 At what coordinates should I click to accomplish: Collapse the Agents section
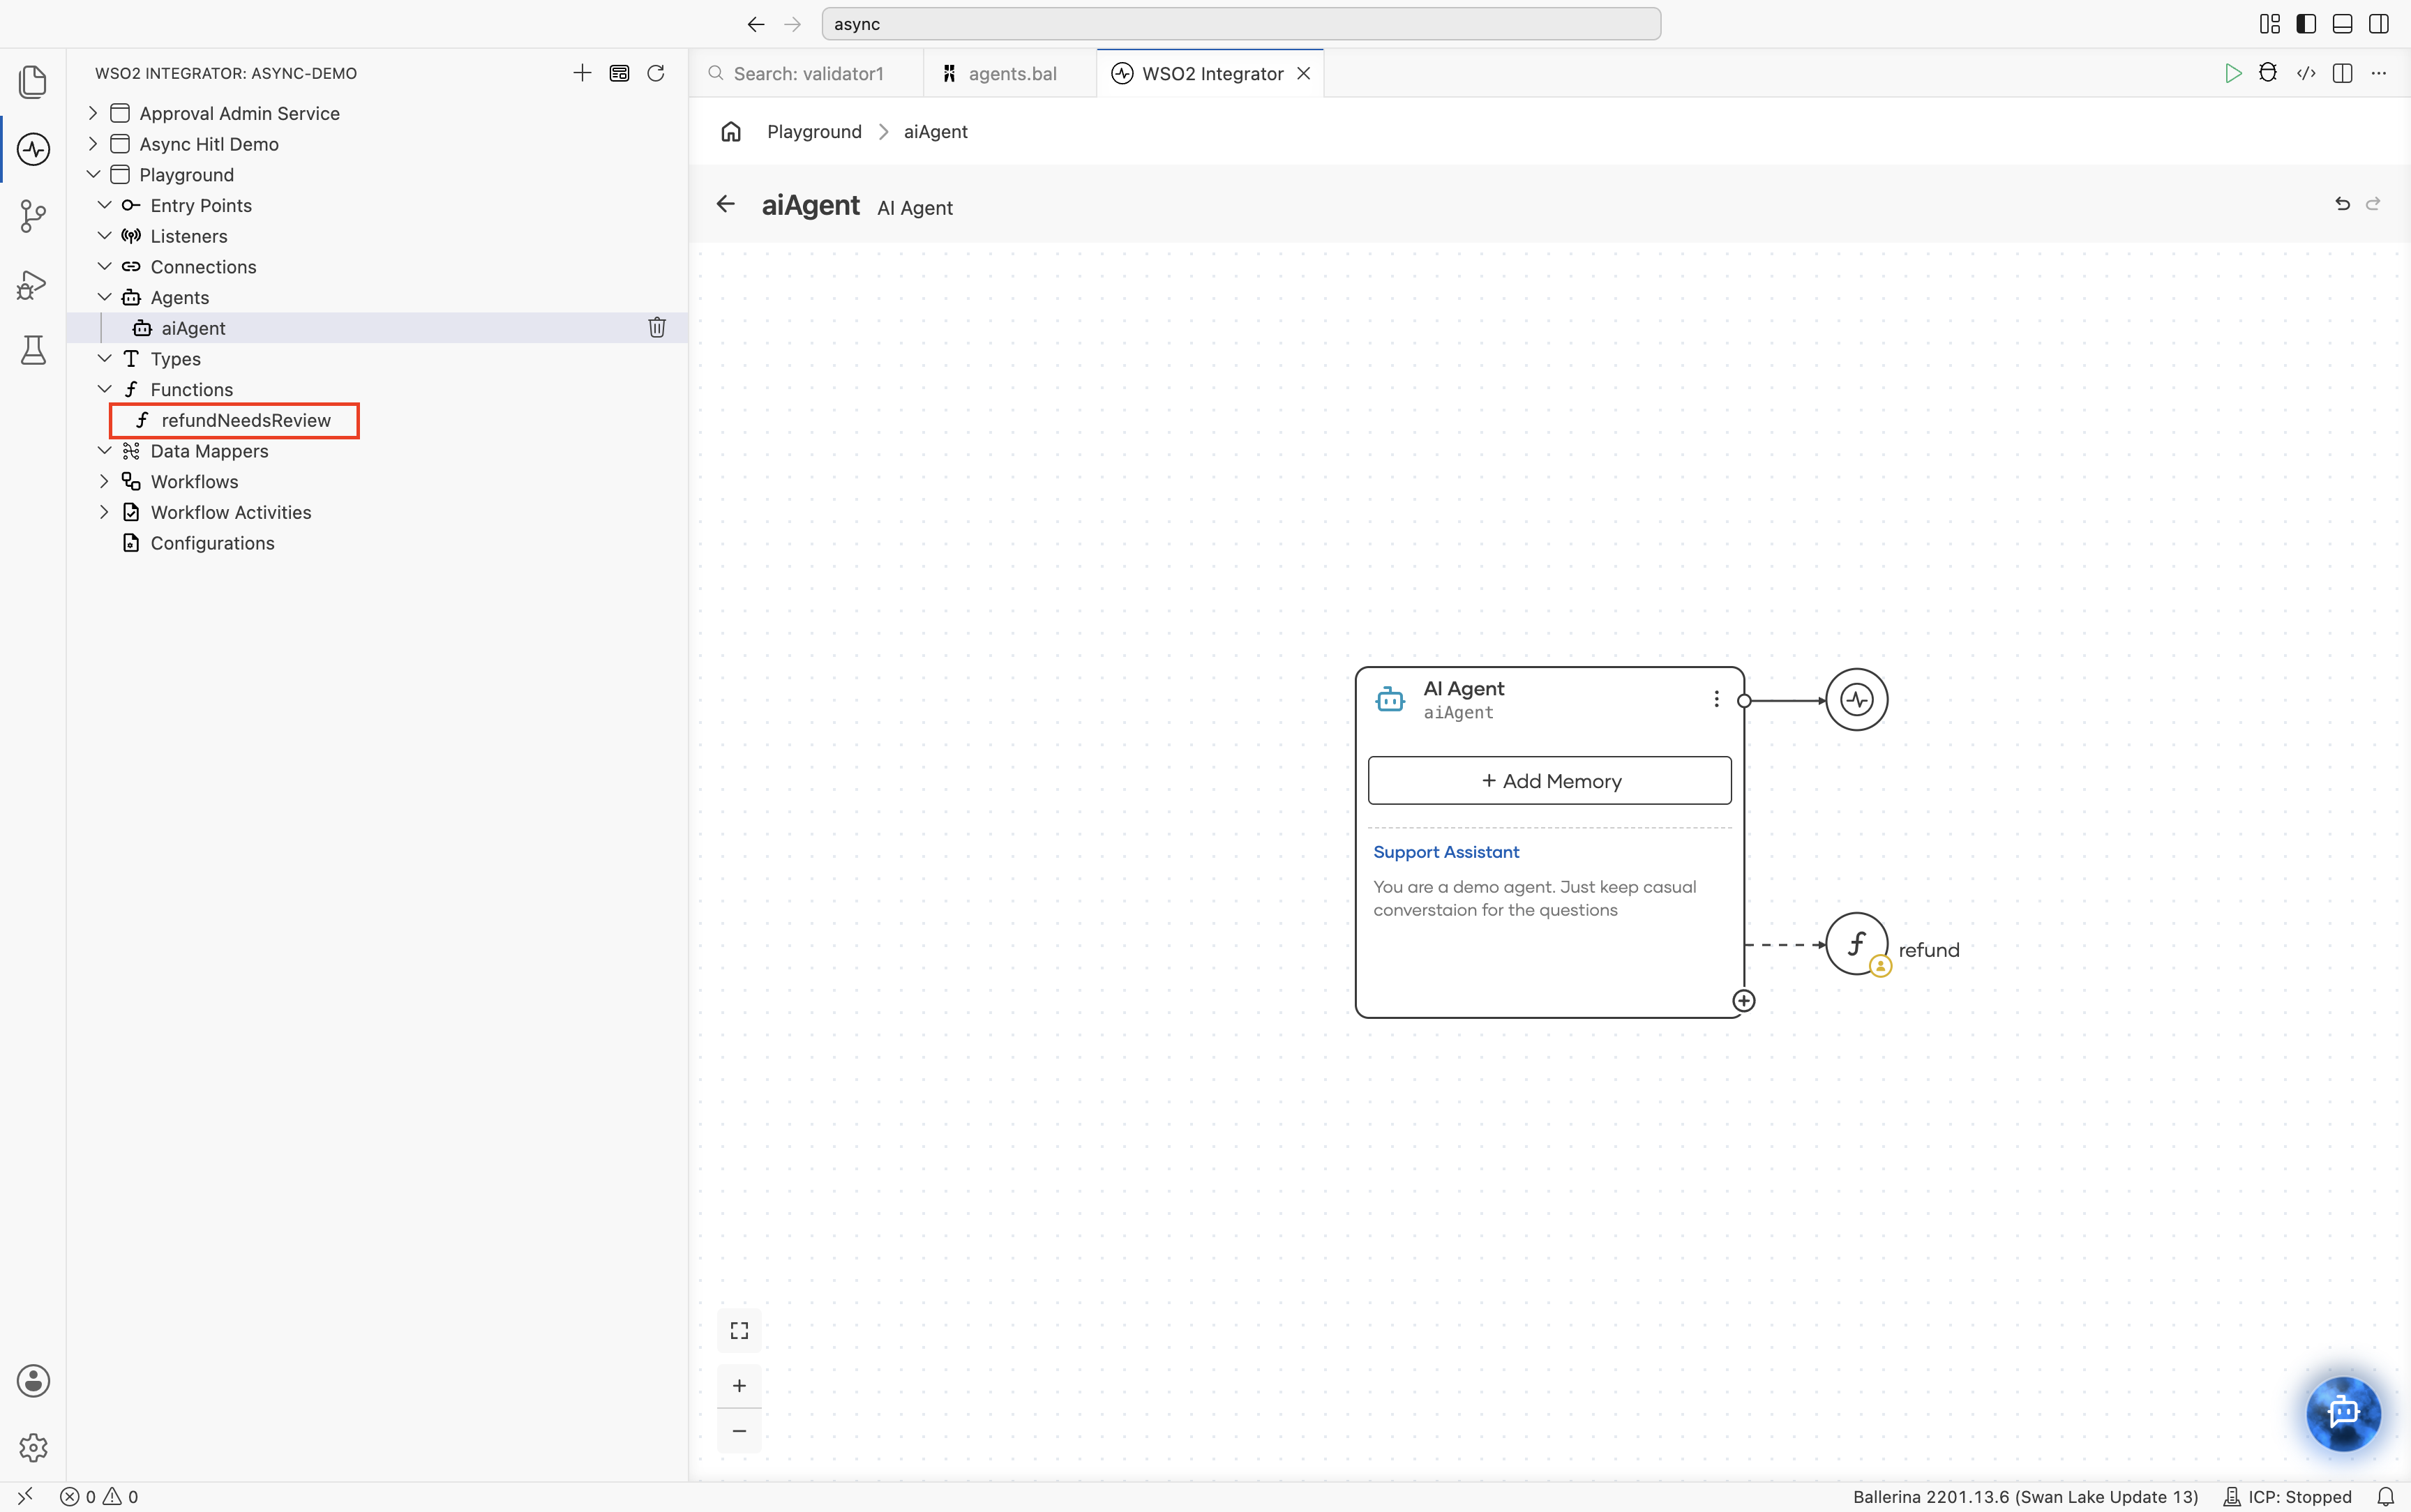[x=104, y=297]
